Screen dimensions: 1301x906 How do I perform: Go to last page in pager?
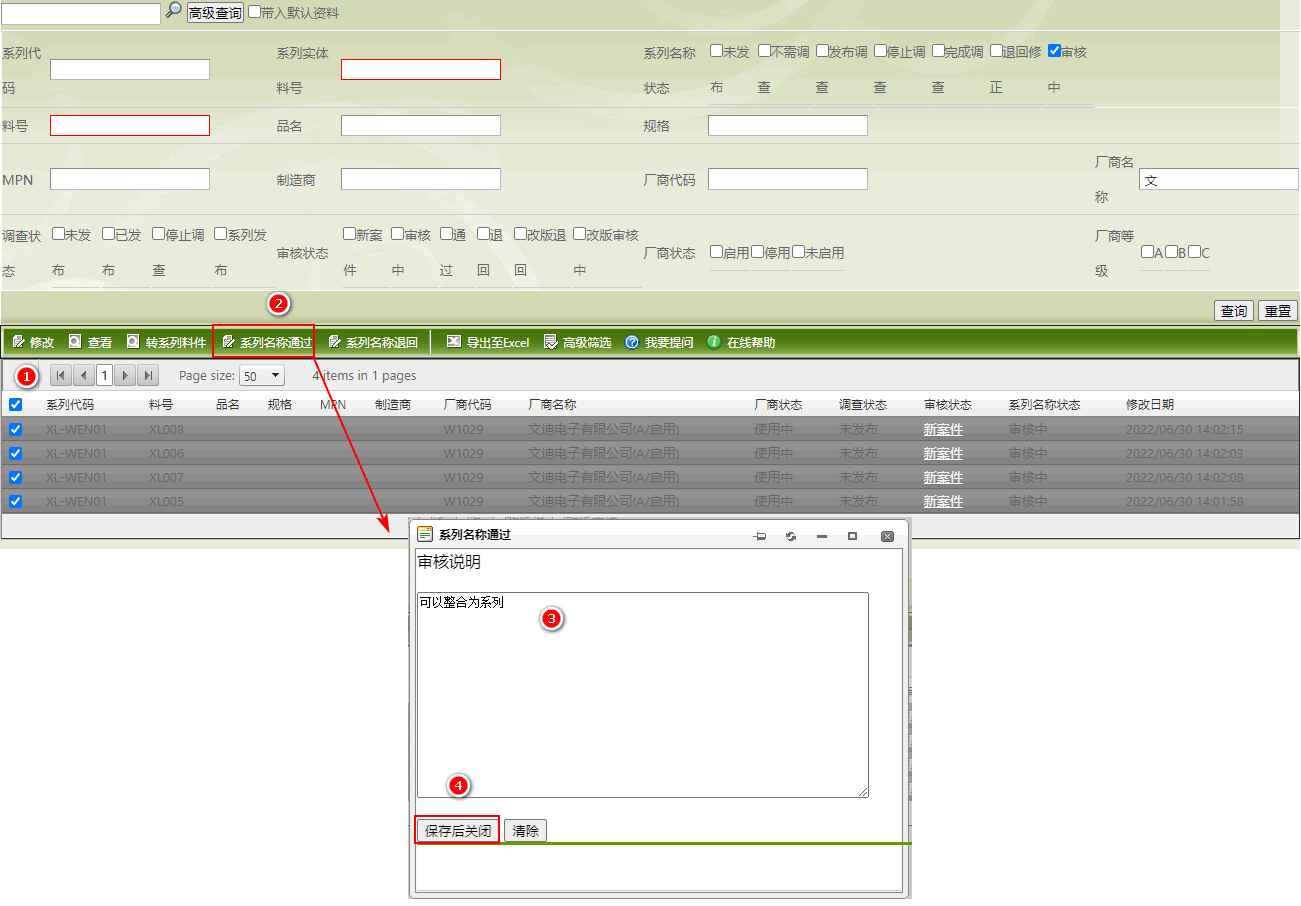coord(148,375)
